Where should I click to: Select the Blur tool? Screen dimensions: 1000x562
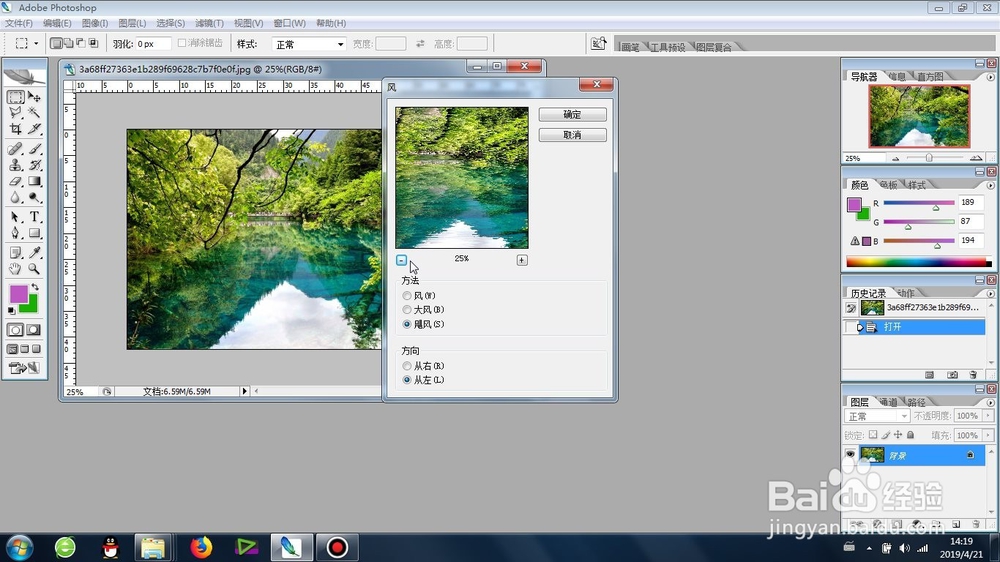(15, 198)
